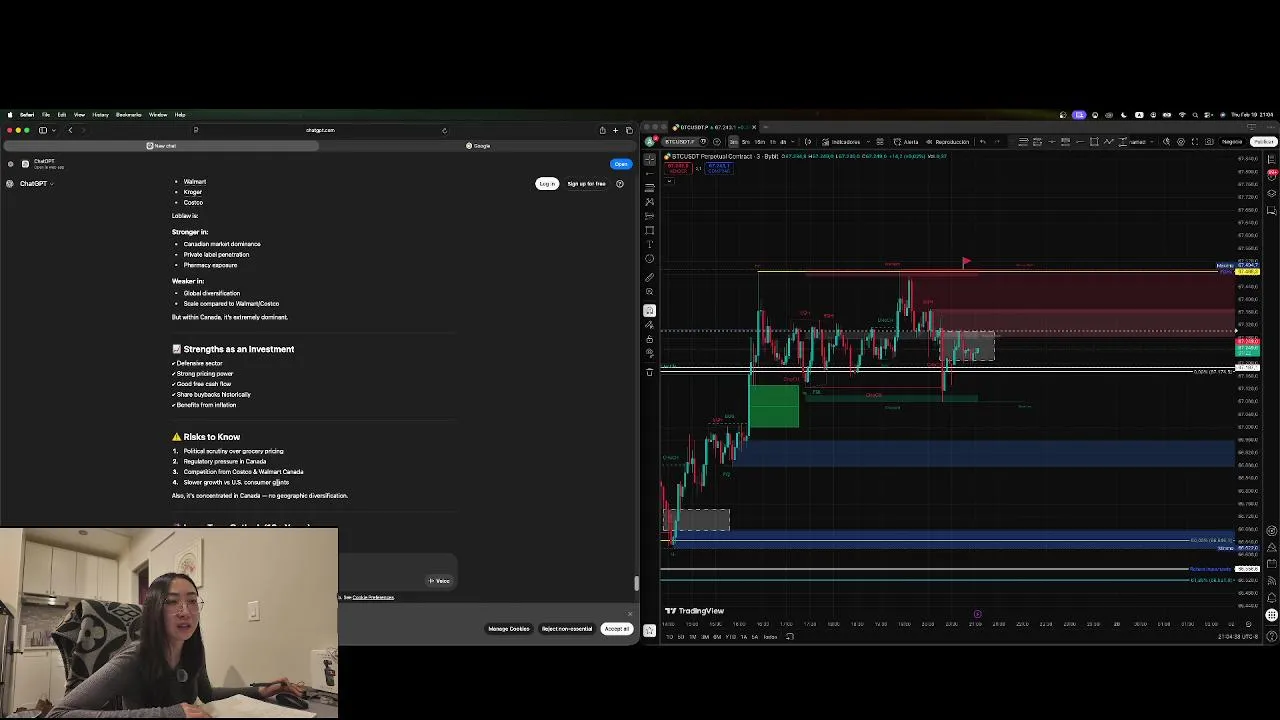Select crosshair cursor tool in TradingView
This screenshot has width=1280, height=720.
point(649,160)
